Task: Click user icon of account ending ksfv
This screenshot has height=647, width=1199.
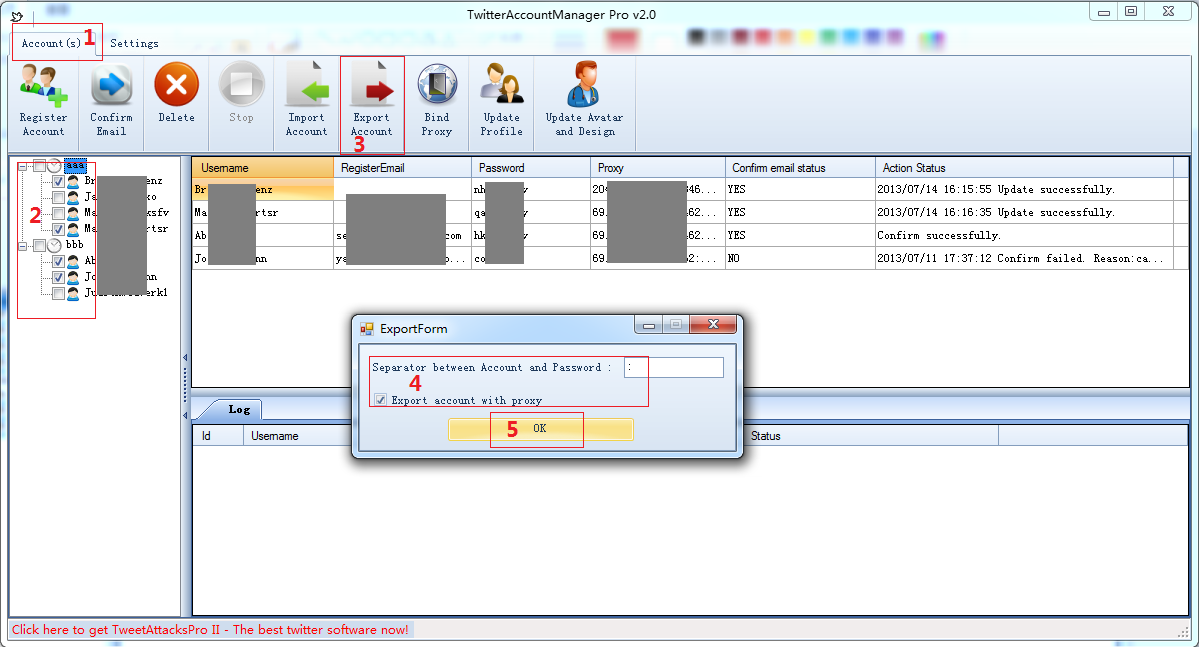Action: (x=73, y=213)
